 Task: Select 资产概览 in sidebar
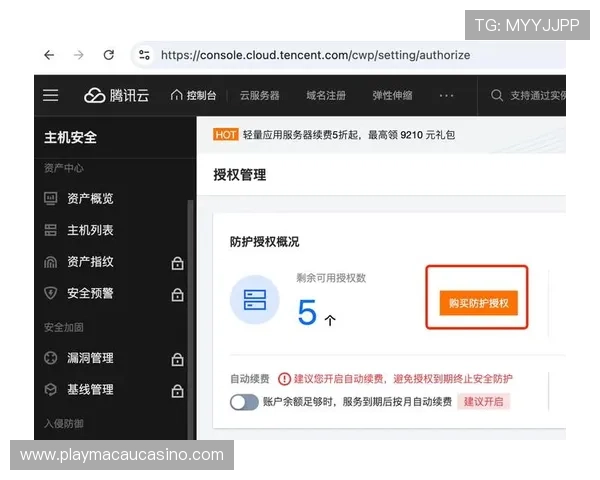[x=90, y=198]
